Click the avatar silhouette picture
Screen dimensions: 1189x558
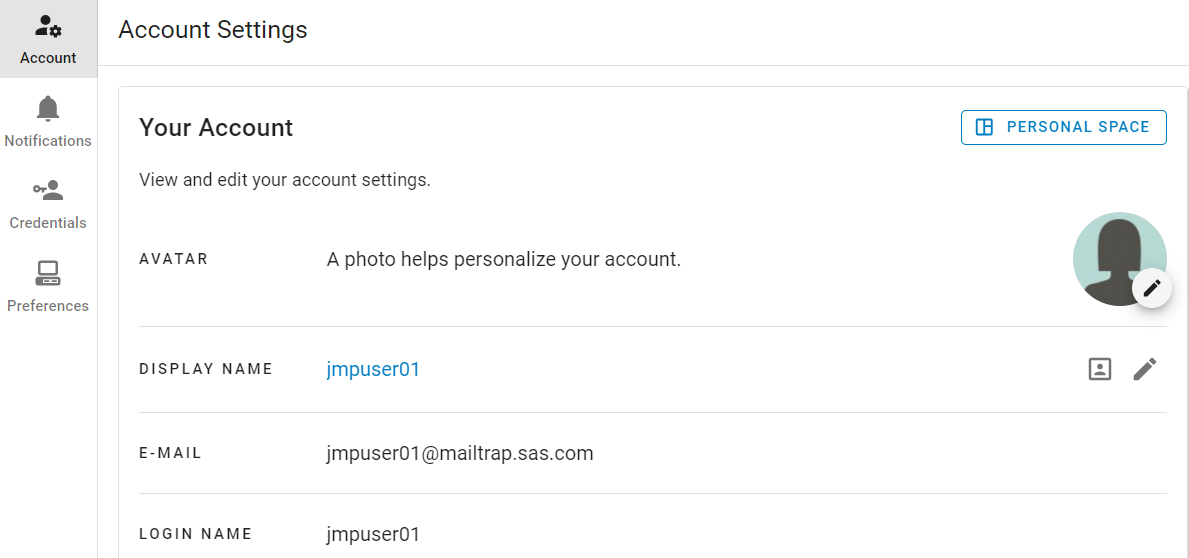(x=1112, y=254)
